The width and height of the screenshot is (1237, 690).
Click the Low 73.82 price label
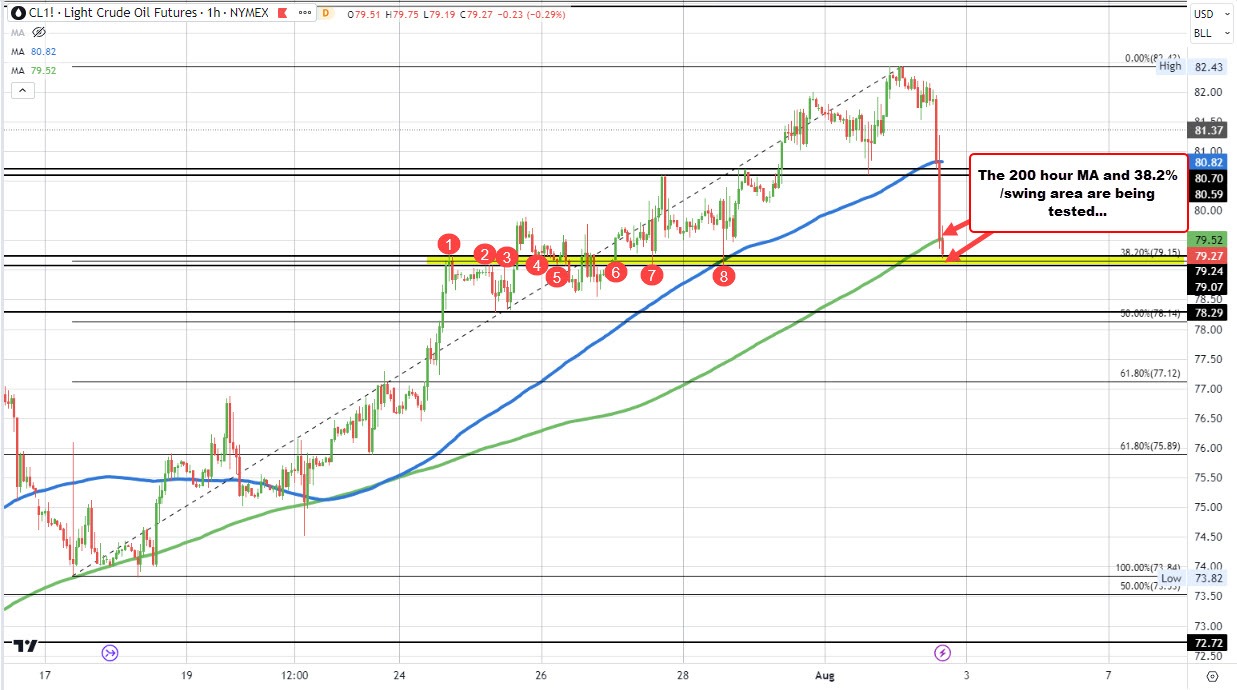point(1194,578)
